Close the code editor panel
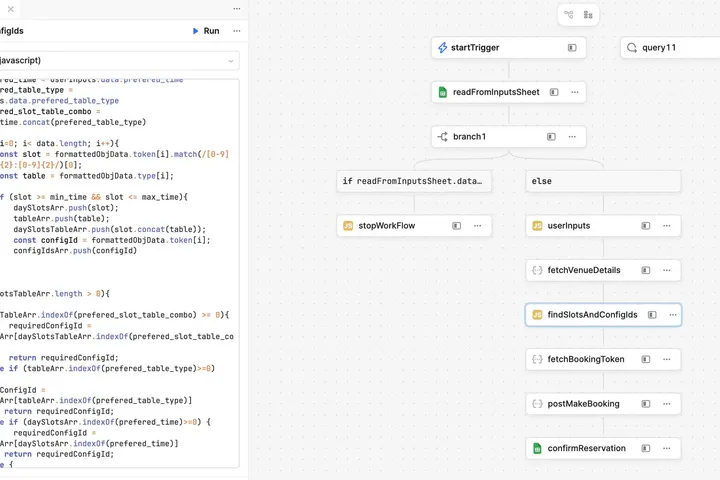This screenshot has height=480, width=720. (x=11, y=9)
